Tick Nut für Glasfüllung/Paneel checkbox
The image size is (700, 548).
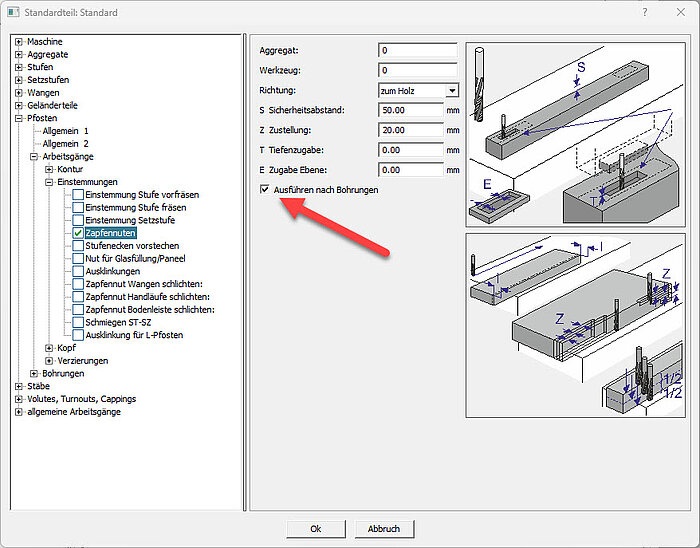pos(78,258)
